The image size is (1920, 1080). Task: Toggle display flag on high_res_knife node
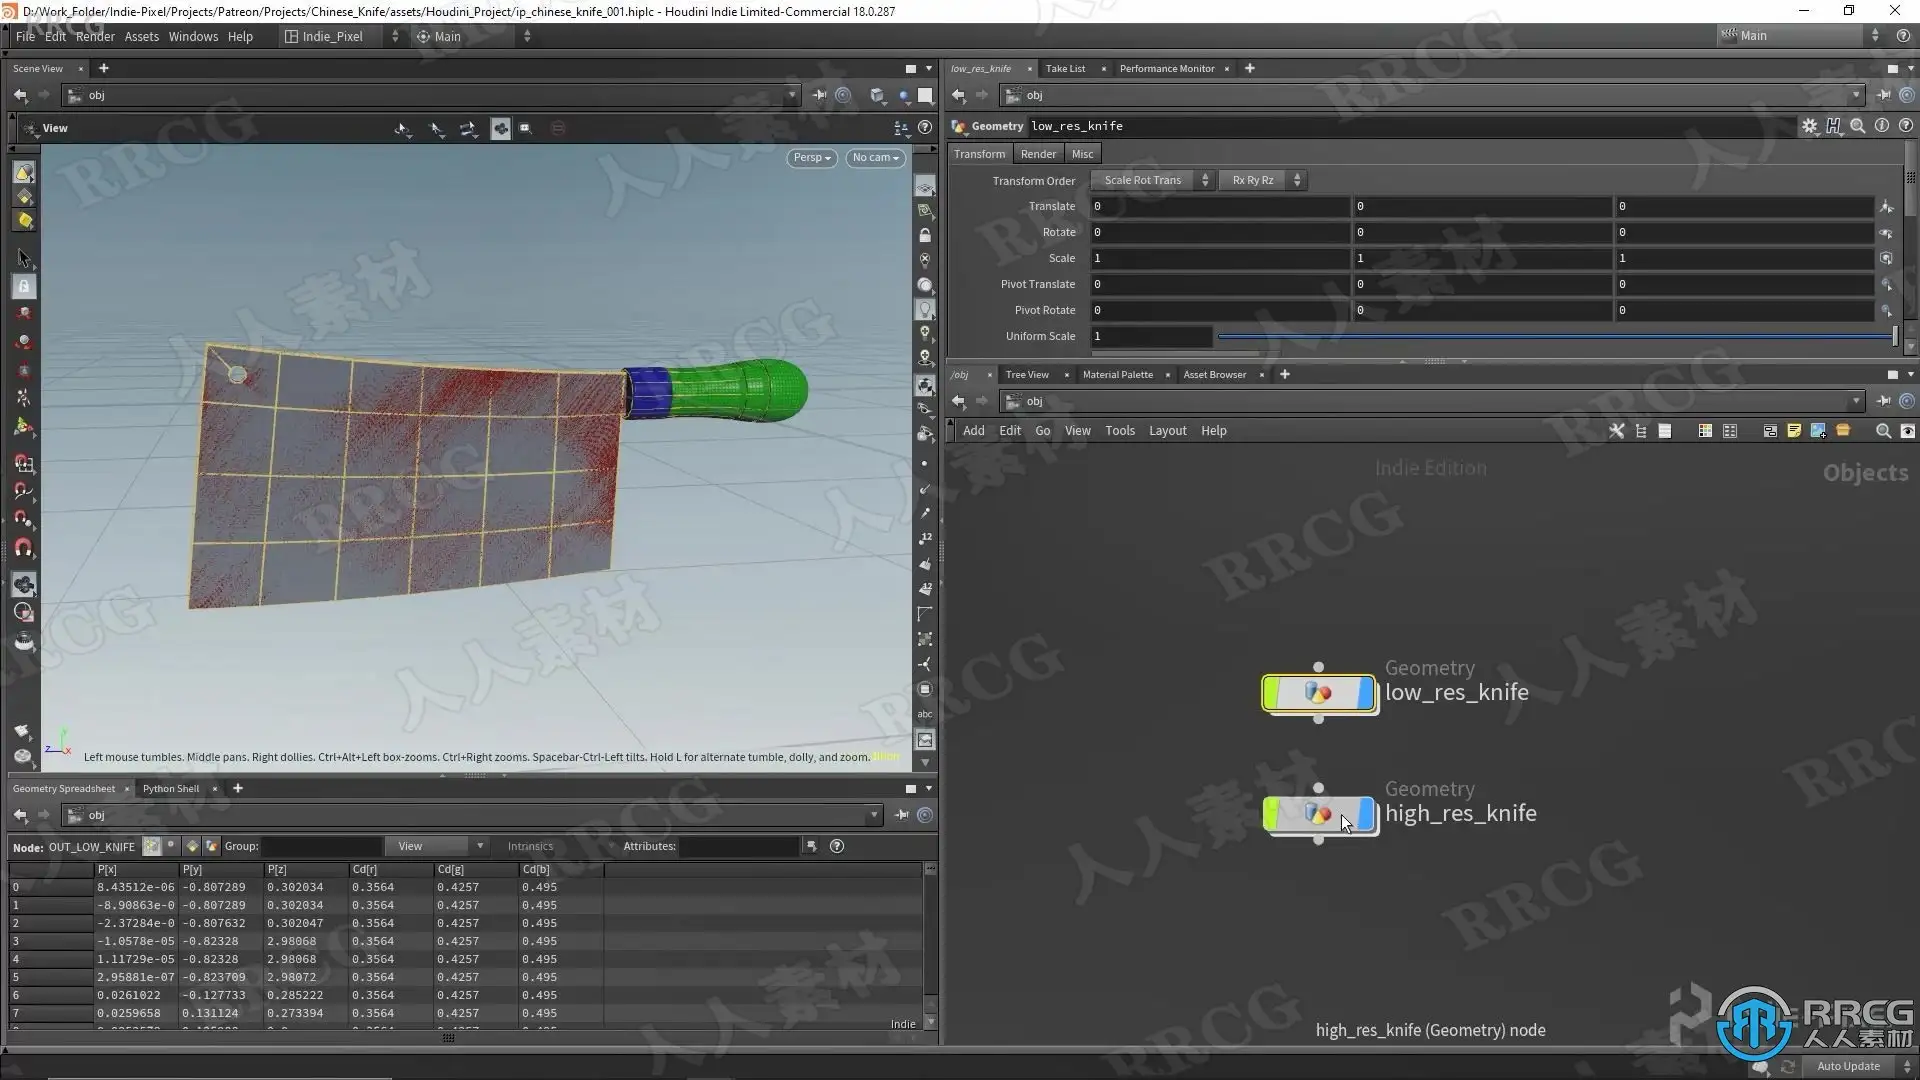pos(1366,814)
